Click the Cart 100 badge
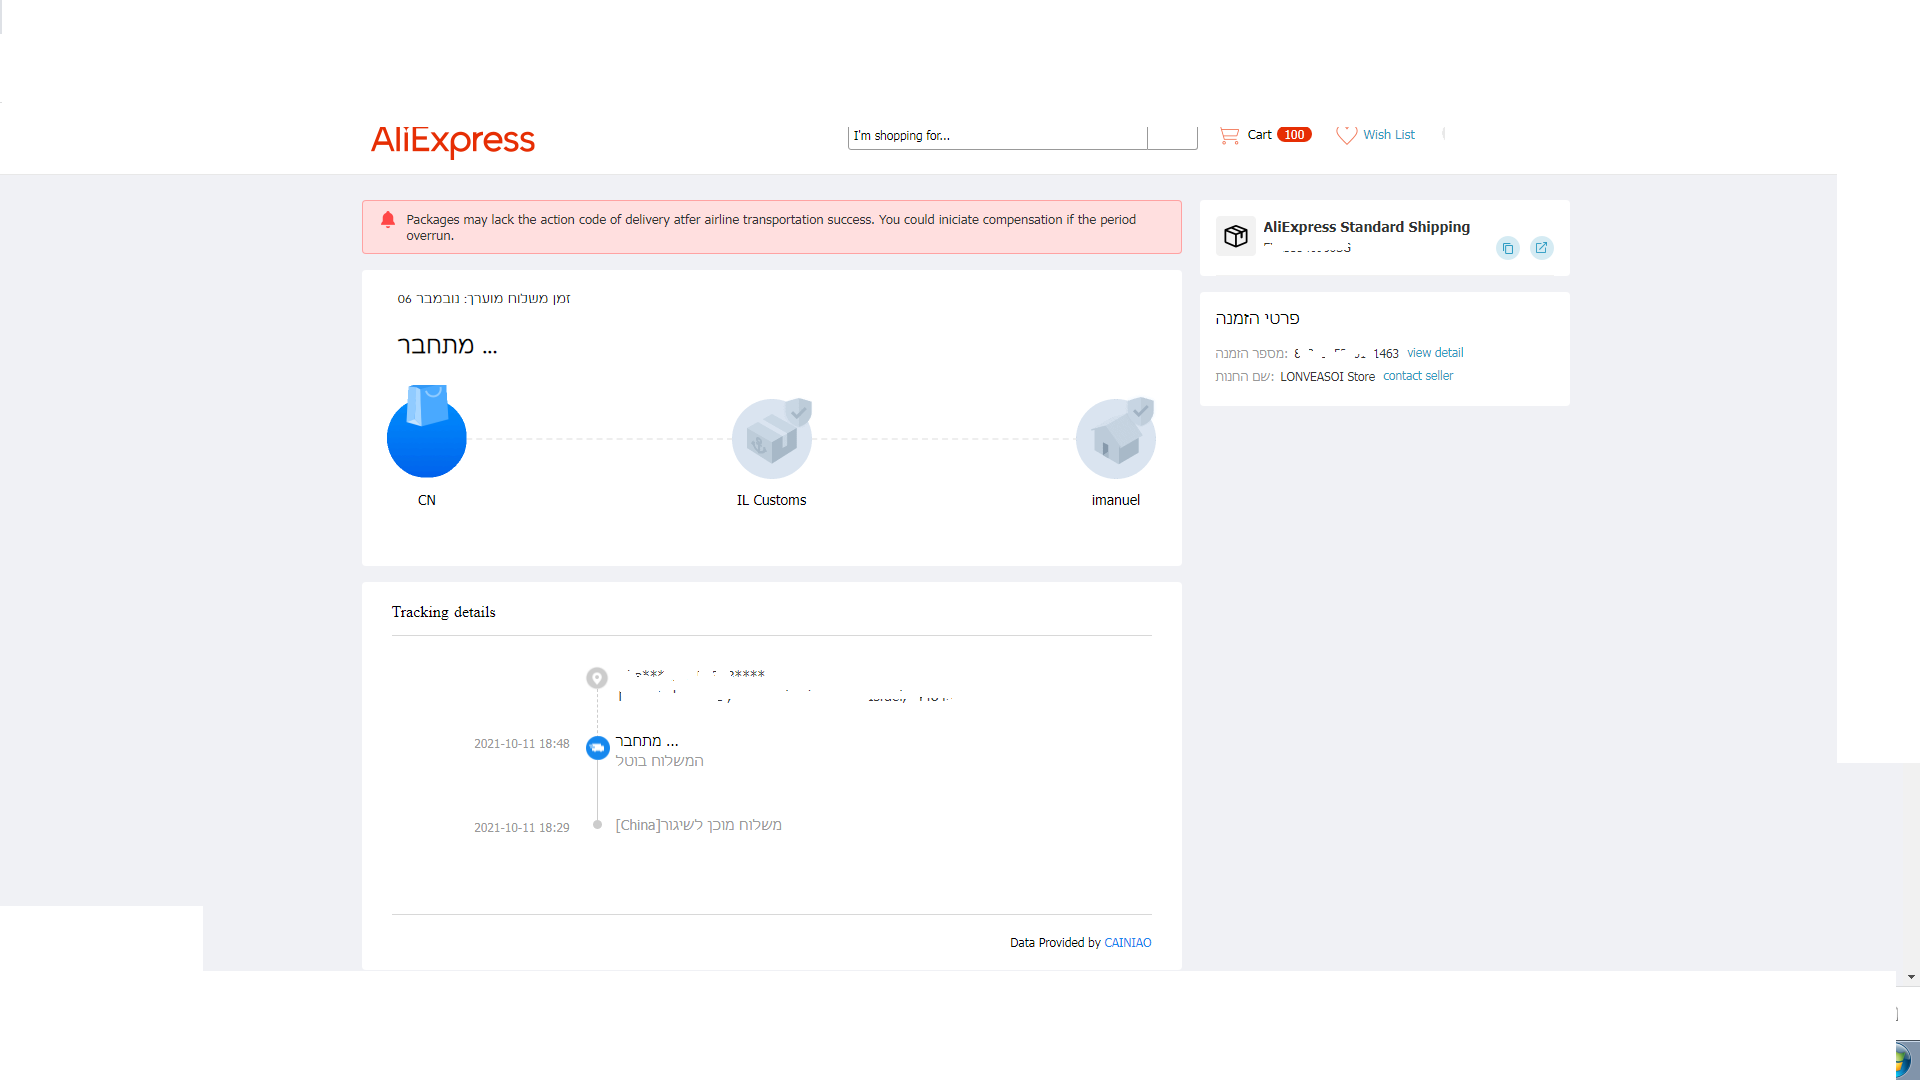 coord(1294,135)
